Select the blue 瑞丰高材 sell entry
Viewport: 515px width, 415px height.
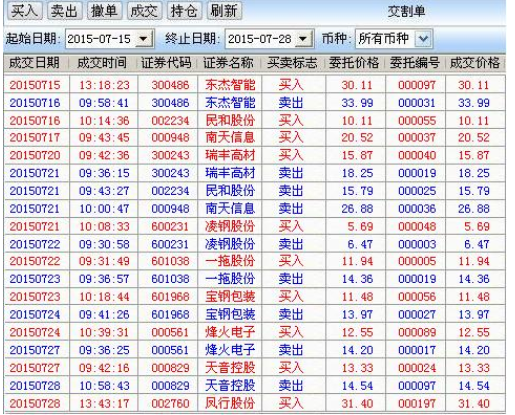pyautogui.click(x=230, y=173)
